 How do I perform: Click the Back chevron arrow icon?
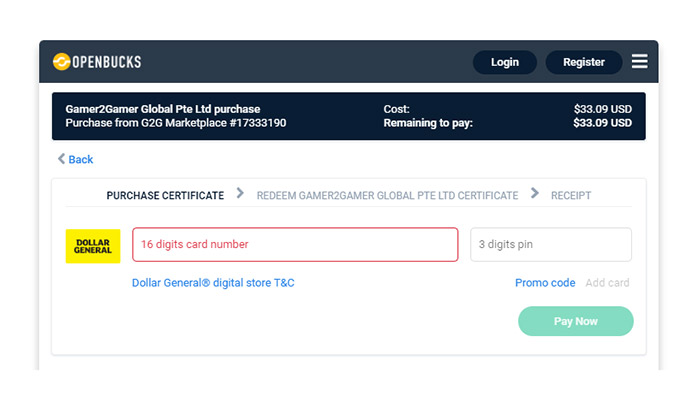pos(61,159)
